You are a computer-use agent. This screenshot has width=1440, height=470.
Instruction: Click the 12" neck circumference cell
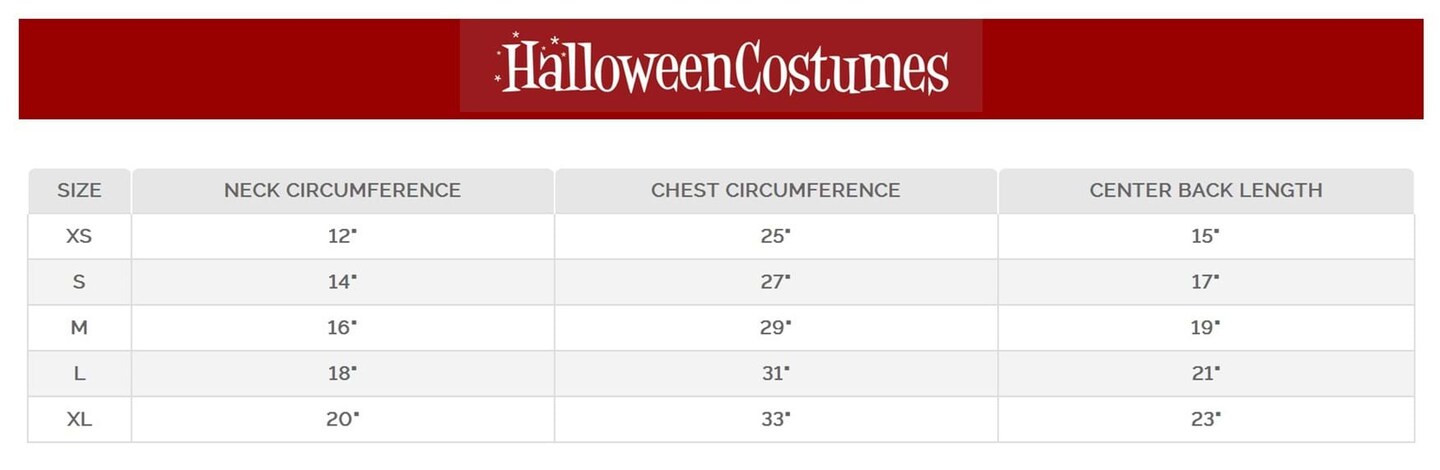(x=341, y=236)
